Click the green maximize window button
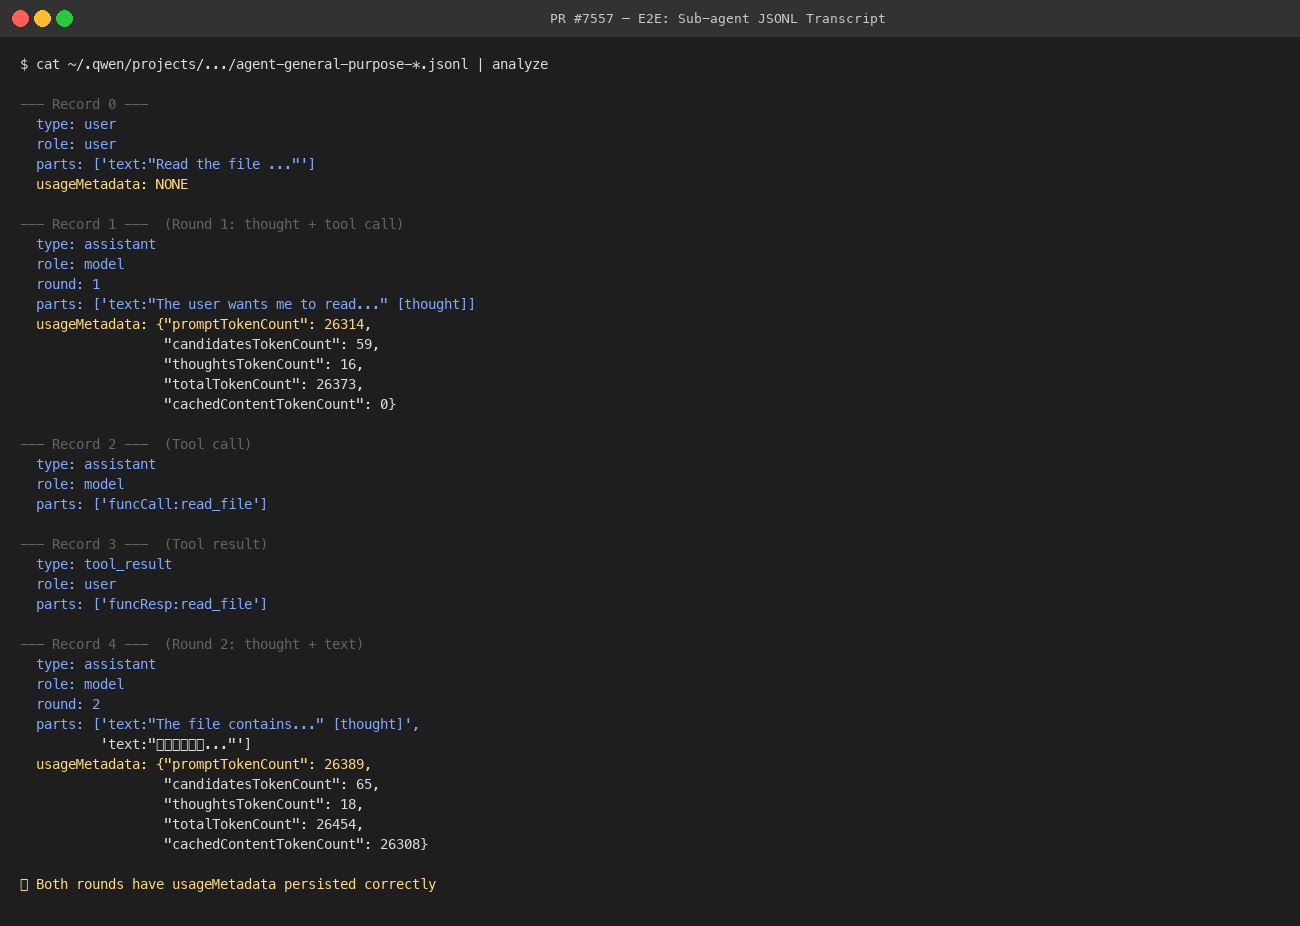The width and height of the screenshot is (1300, 926). click(x=64, y=18)
